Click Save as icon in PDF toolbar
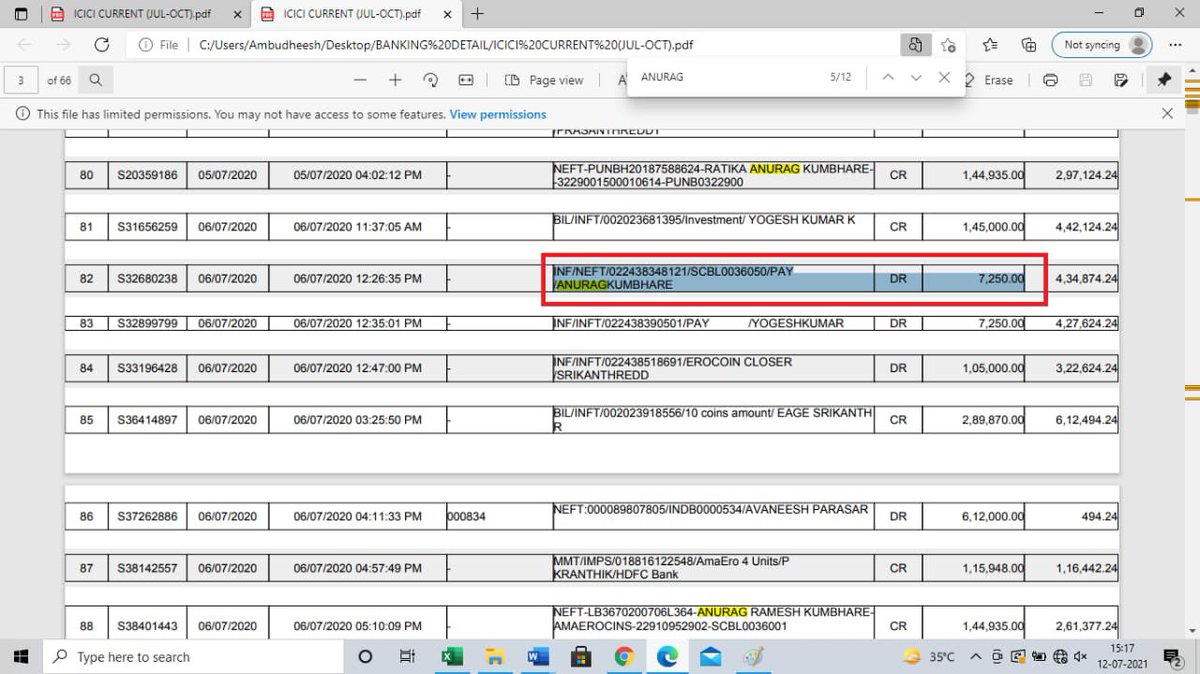Viewport: 1200px width, 674px height. tap(1121, 80)
